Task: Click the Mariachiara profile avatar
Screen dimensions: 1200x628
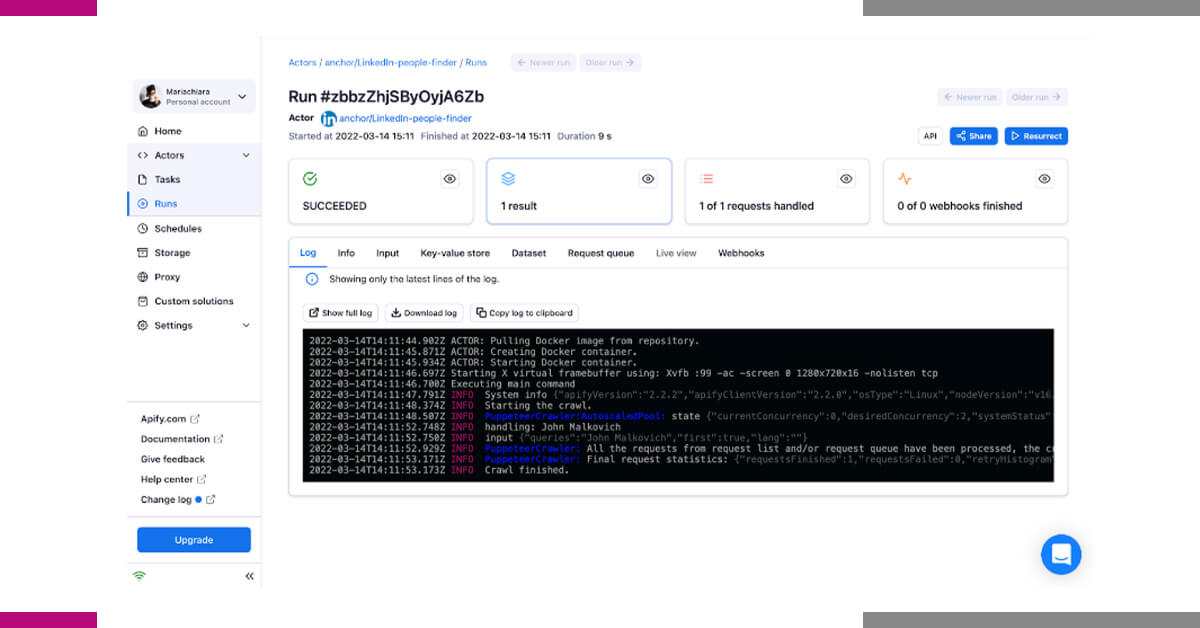Action: click(x=150, y=97)
